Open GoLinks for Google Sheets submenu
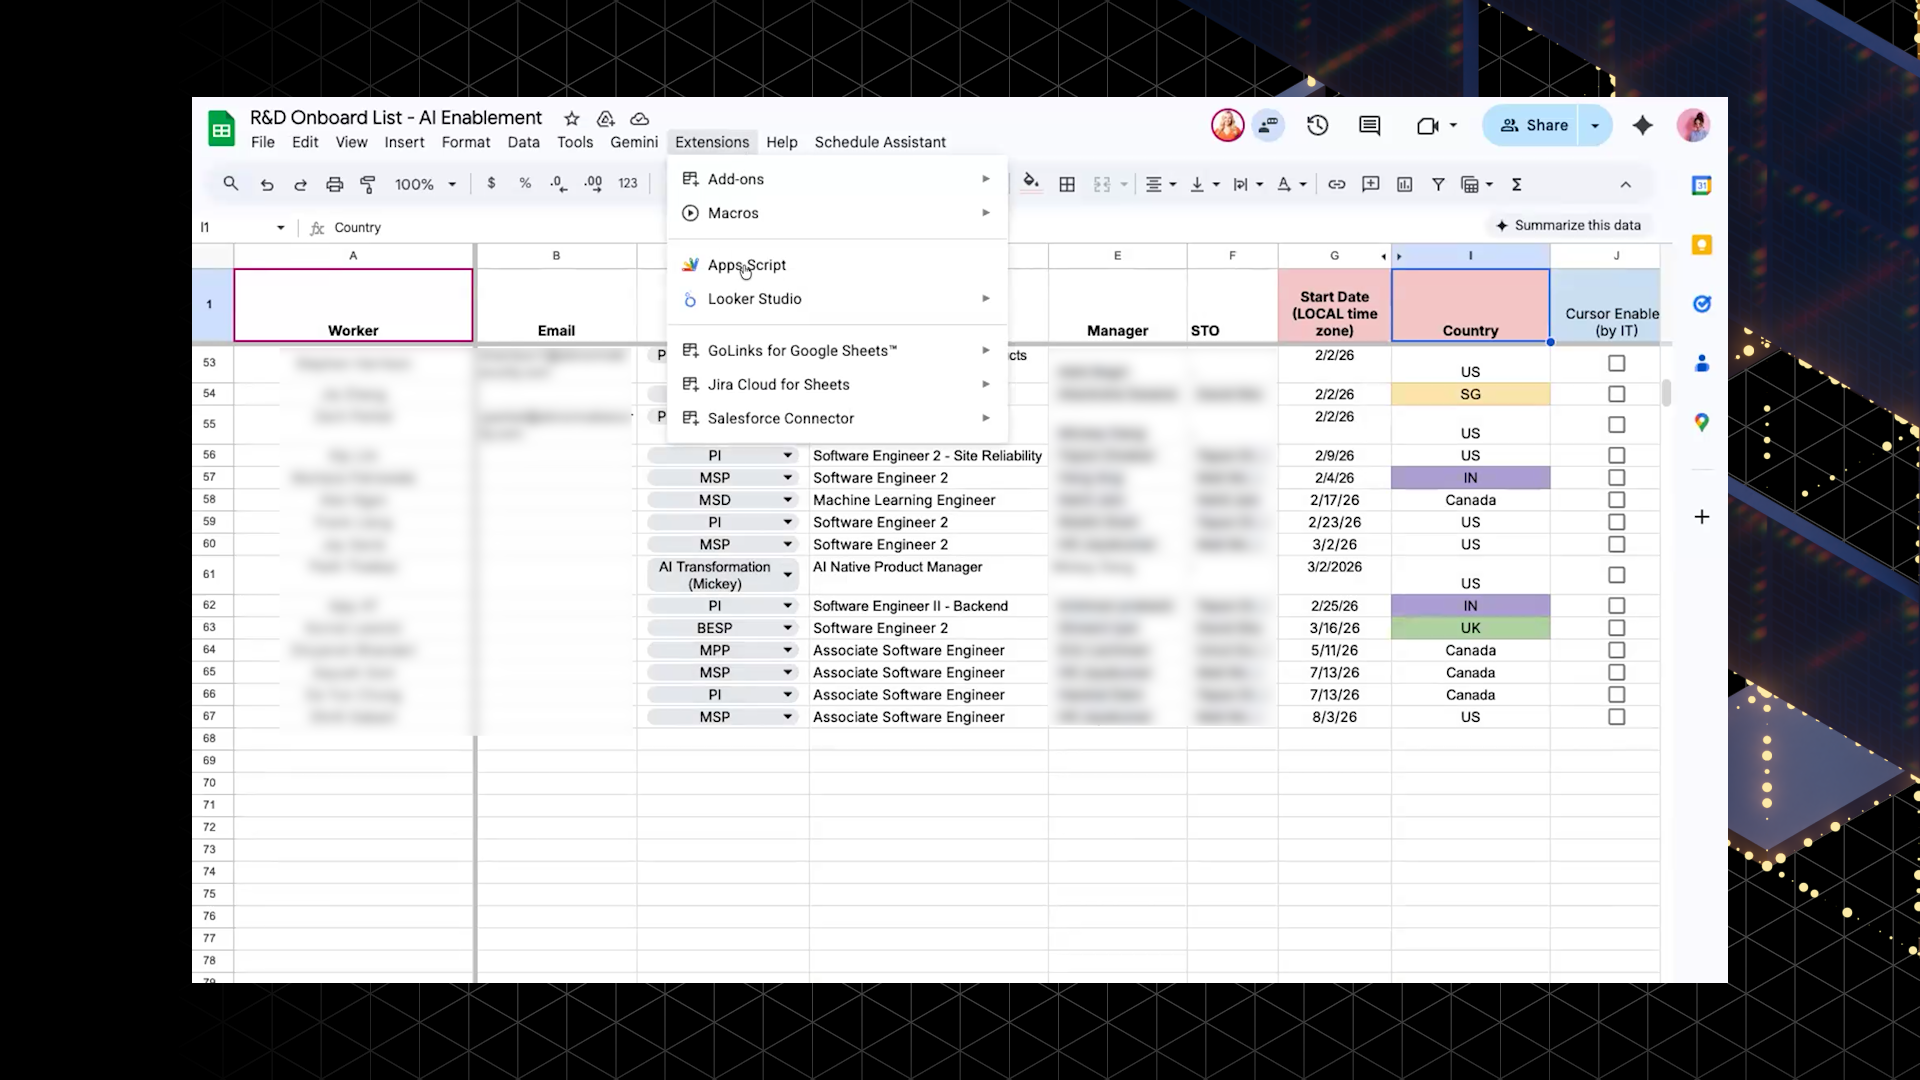Viewport: 1920px width, 1080px height. (837, 351)
